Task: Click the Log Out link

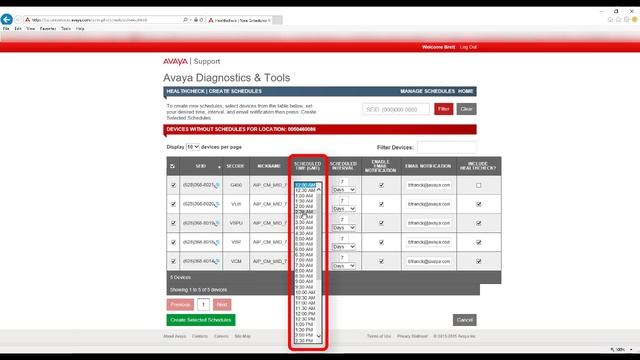Action: coord(468,47)
